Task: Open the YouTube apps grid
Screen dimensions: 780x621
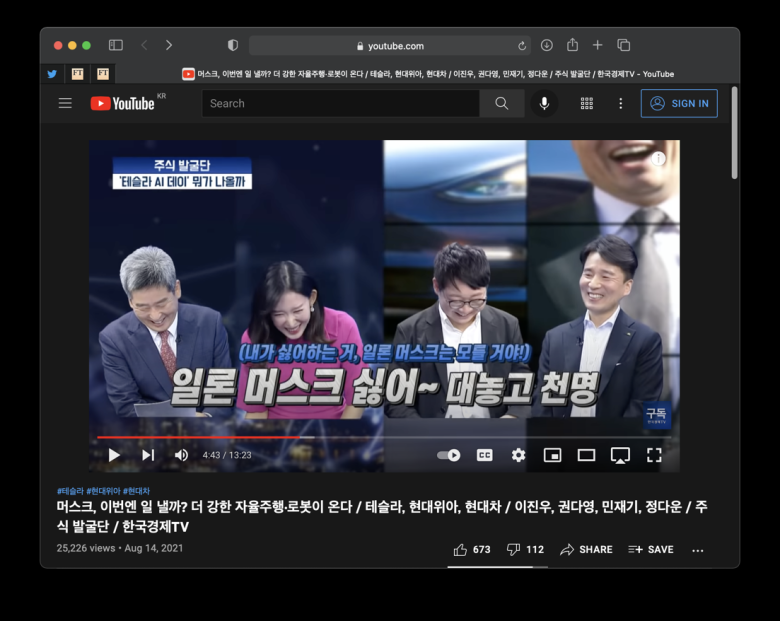Action: pyautogui.click(x=586, y=103)
